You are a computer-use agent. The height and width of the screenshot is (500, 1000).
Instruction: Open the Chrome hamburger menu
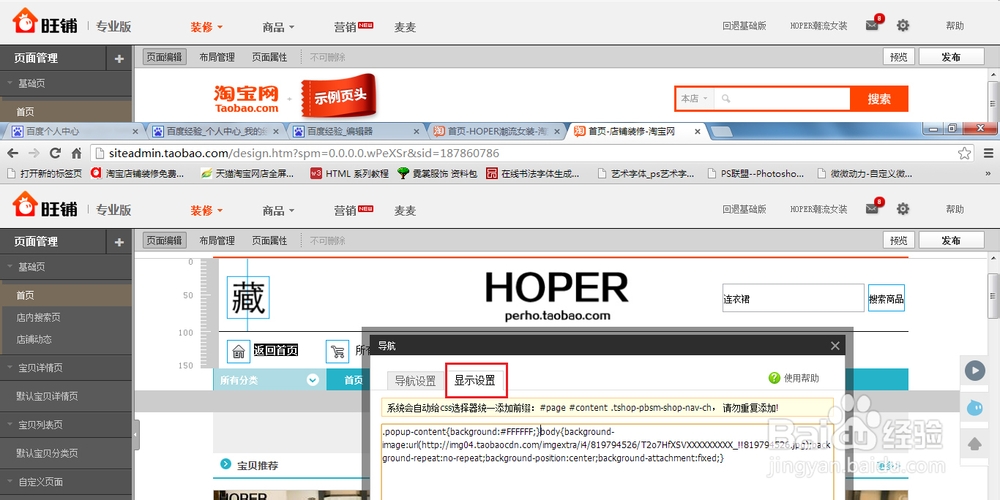tap(989, 153)
